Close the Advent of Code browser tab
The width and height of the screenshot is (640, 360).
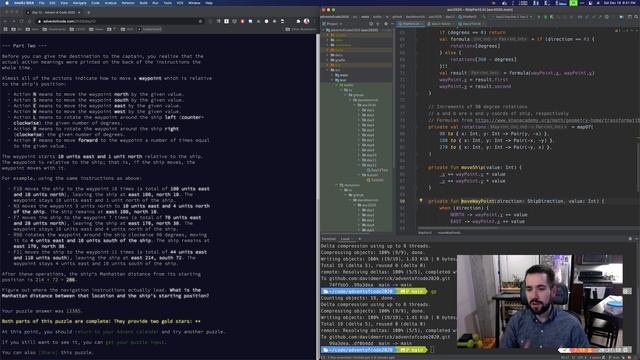point(79,12)
